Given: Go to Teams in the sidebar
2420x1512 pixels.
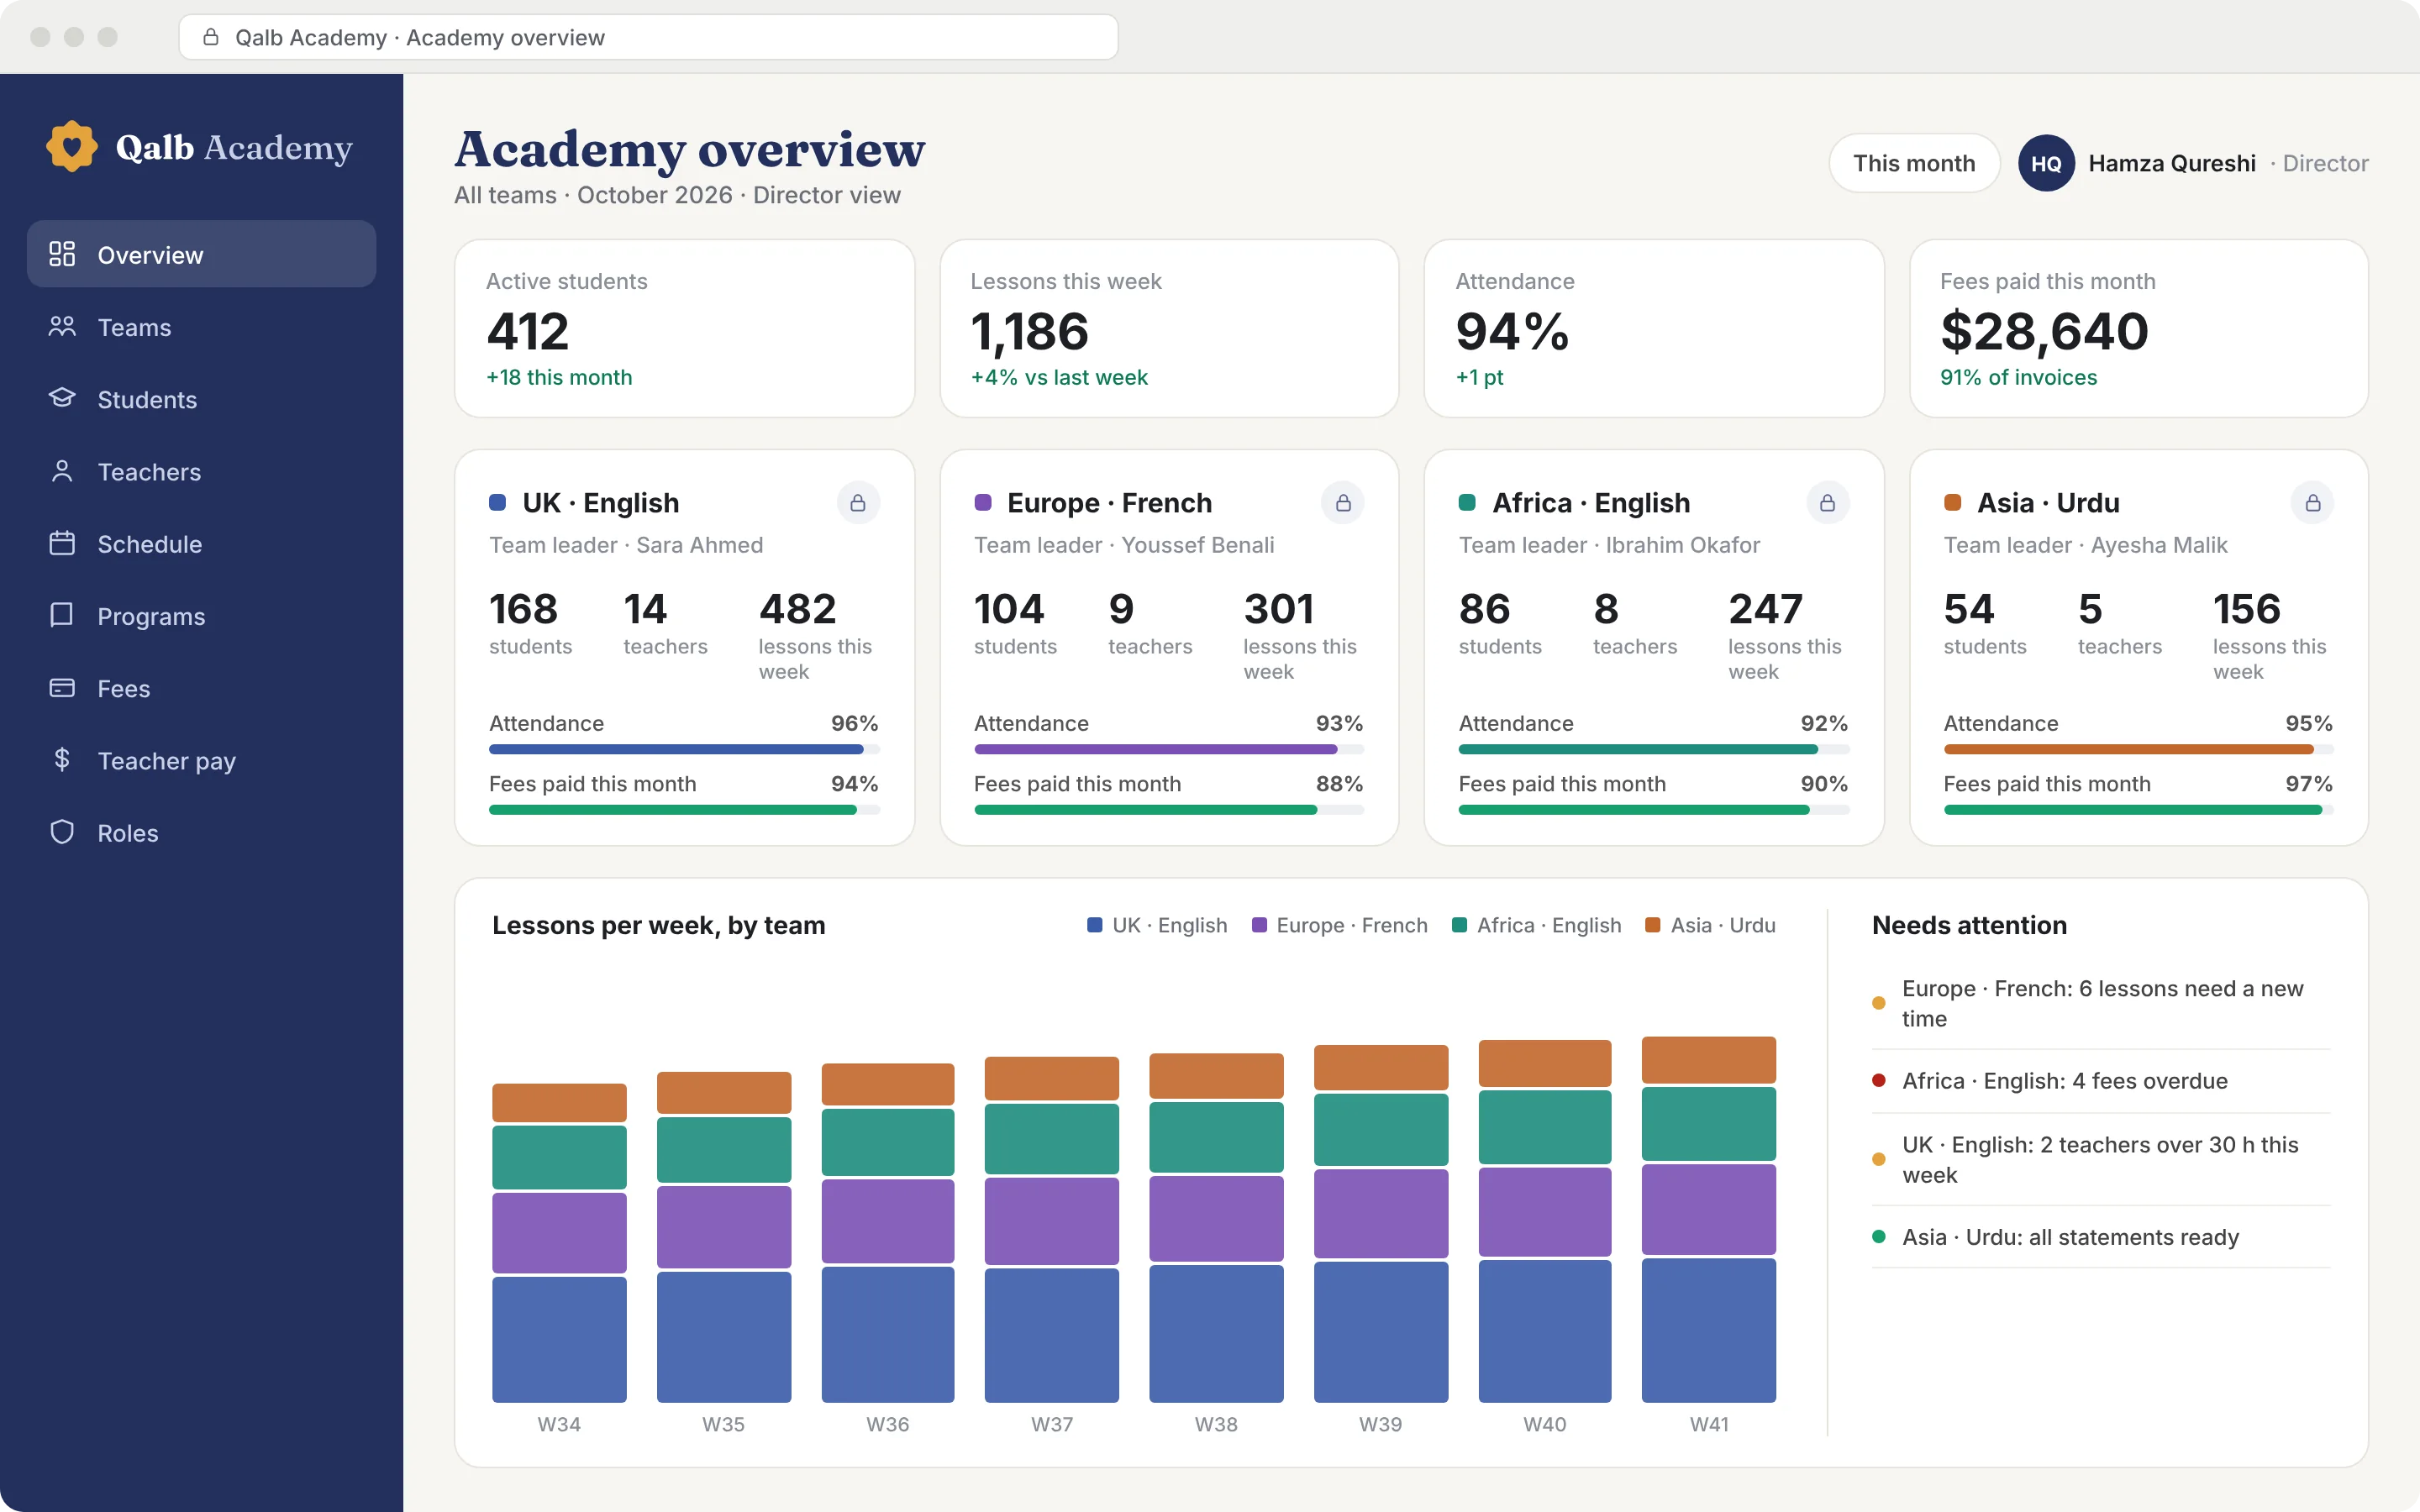Looking at the screenshot, I should click(x=201, y=327).
